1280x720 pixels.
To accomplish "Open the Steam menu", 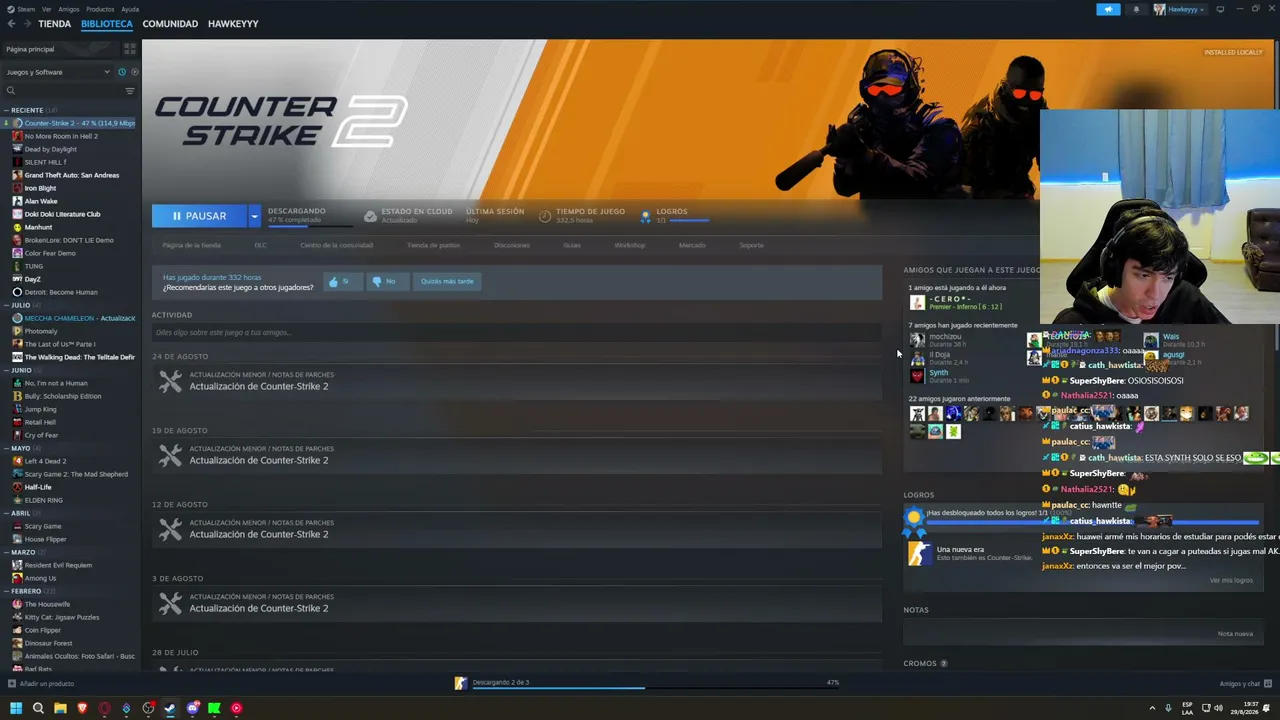I will pyautogui.click(x=26, y=9).
